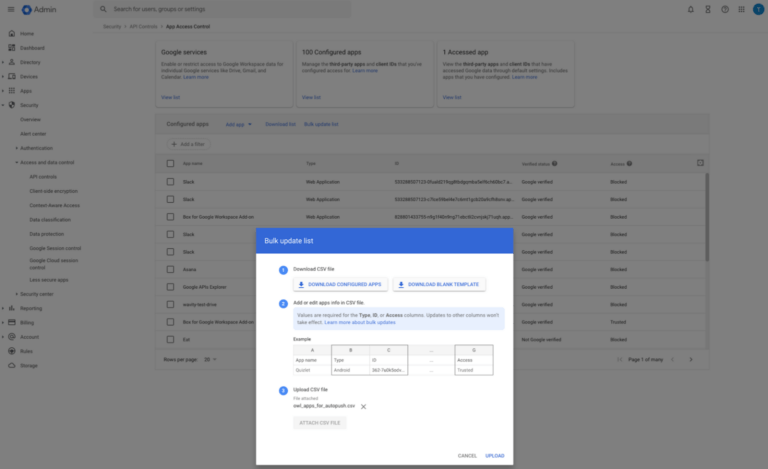Expand the Billing sidebar arrow
Image resolution: width=768 pixels, height=469 pixels.
tap(3, 323)
